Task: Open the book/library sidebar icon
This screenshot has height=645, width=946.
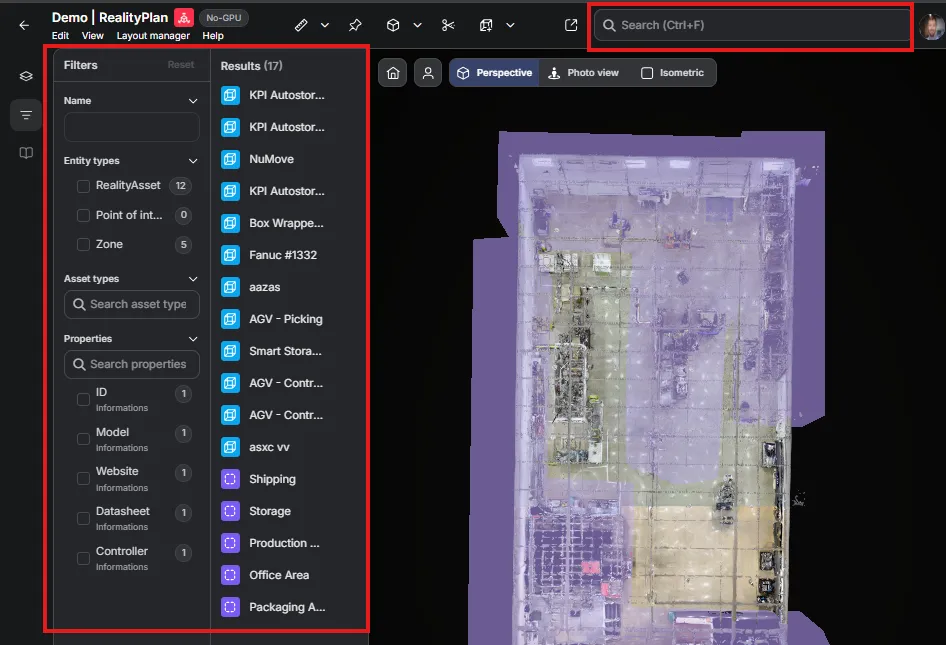Action: click(26, 153)
